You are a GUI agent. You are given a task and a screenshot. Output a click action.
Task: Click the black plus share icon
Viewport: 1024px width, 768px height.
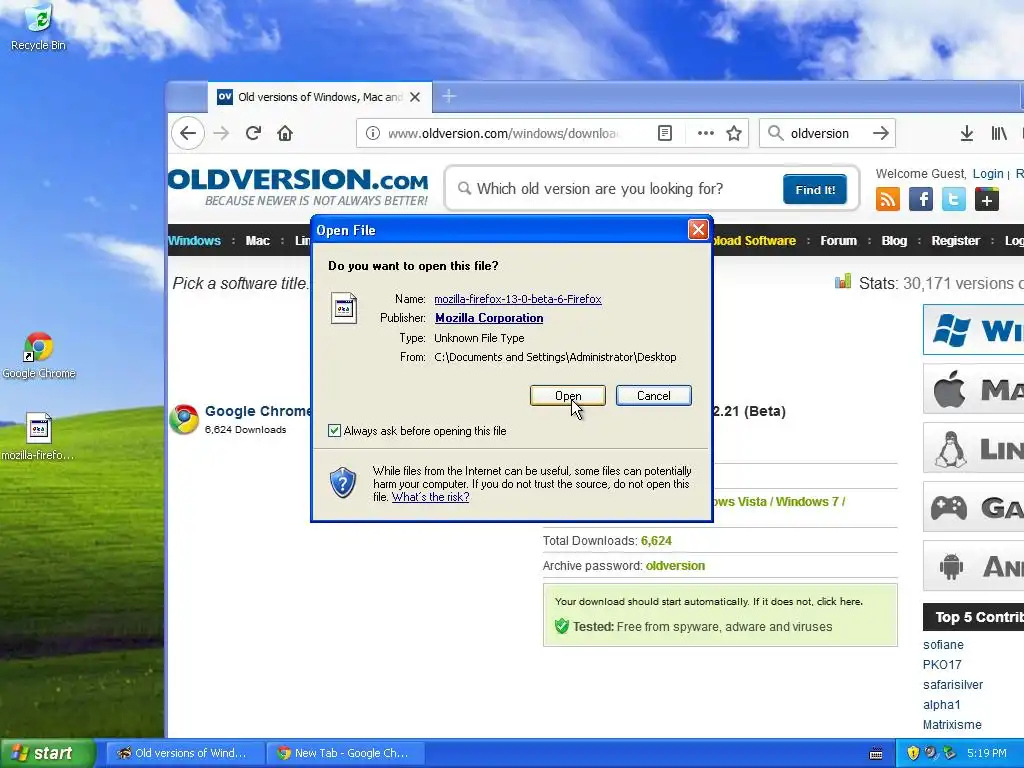point(987,199)
